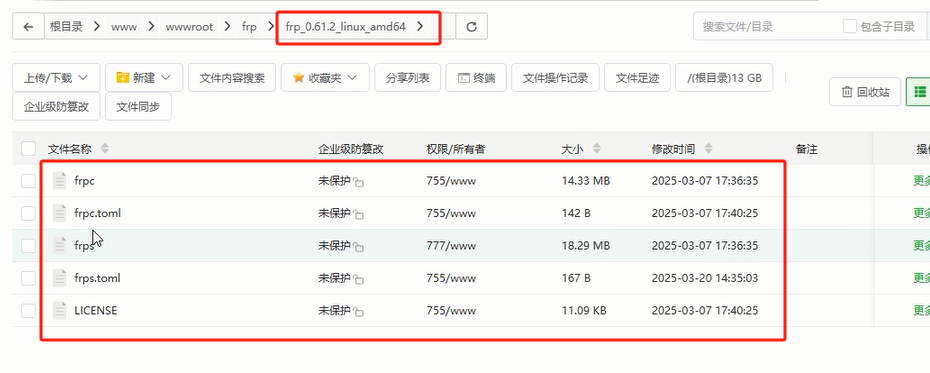Click lock icon in frps.toml row

pos(359,279)
